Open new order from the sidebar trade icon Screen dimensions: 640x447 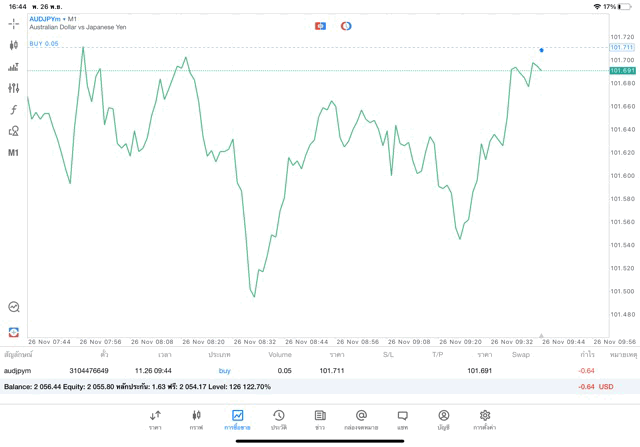tap(14, 67)
